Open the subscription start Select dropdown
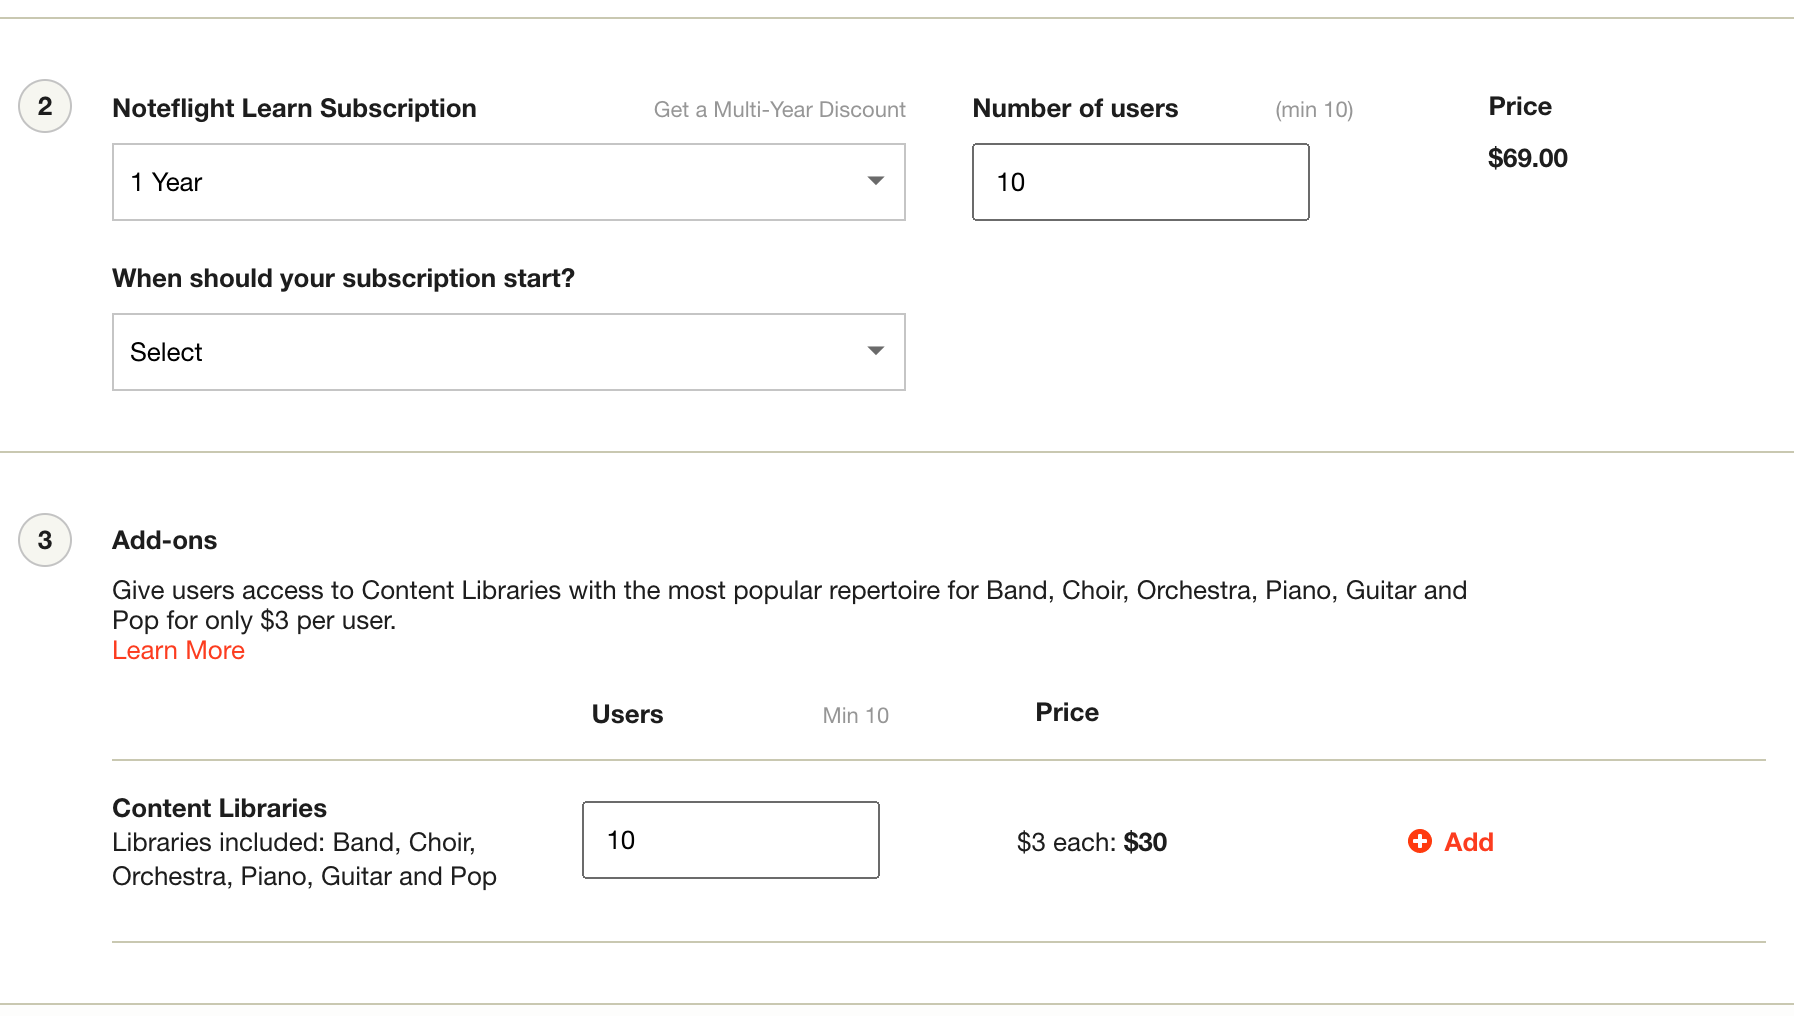The width and height of the screenshot is (1794, 1016). 509,352
